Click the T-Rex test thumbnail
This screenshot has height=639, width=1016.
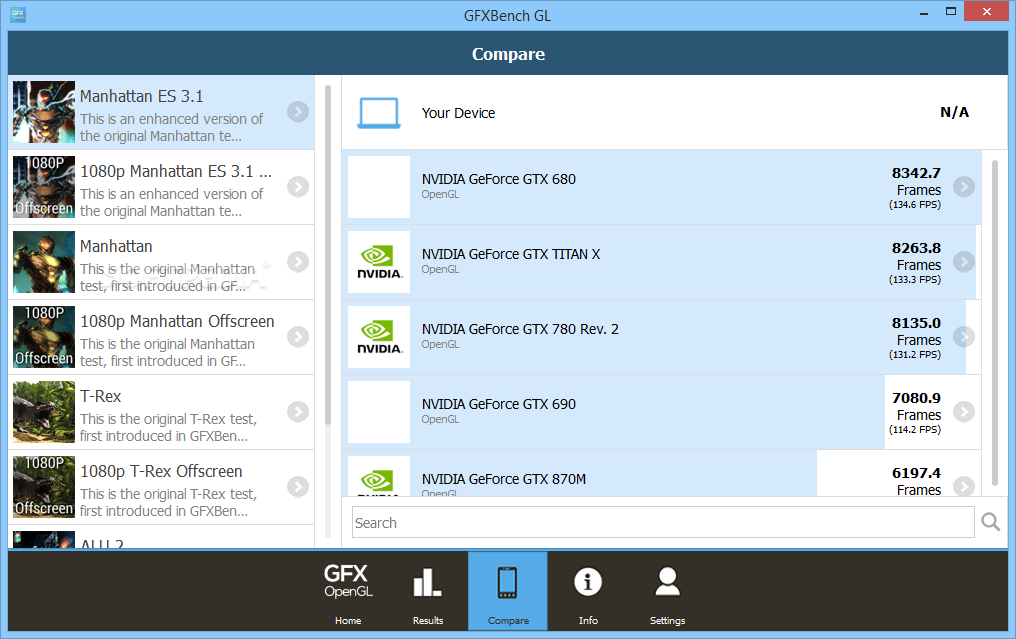point(44,412)
